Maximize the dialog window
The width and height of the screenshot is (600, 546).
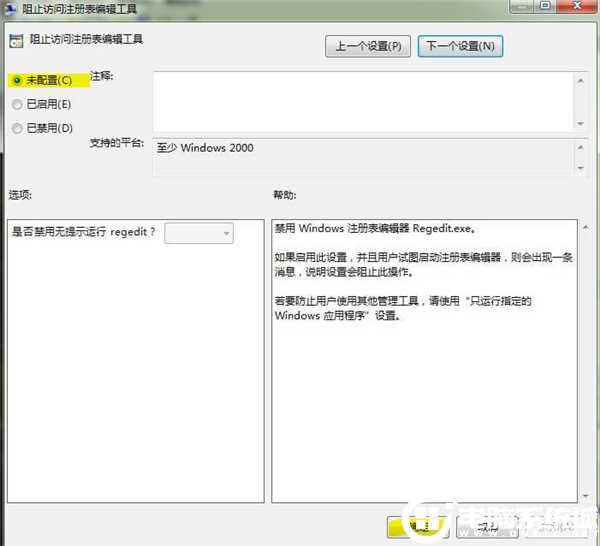pyautogui.click(x=545, y=6)
